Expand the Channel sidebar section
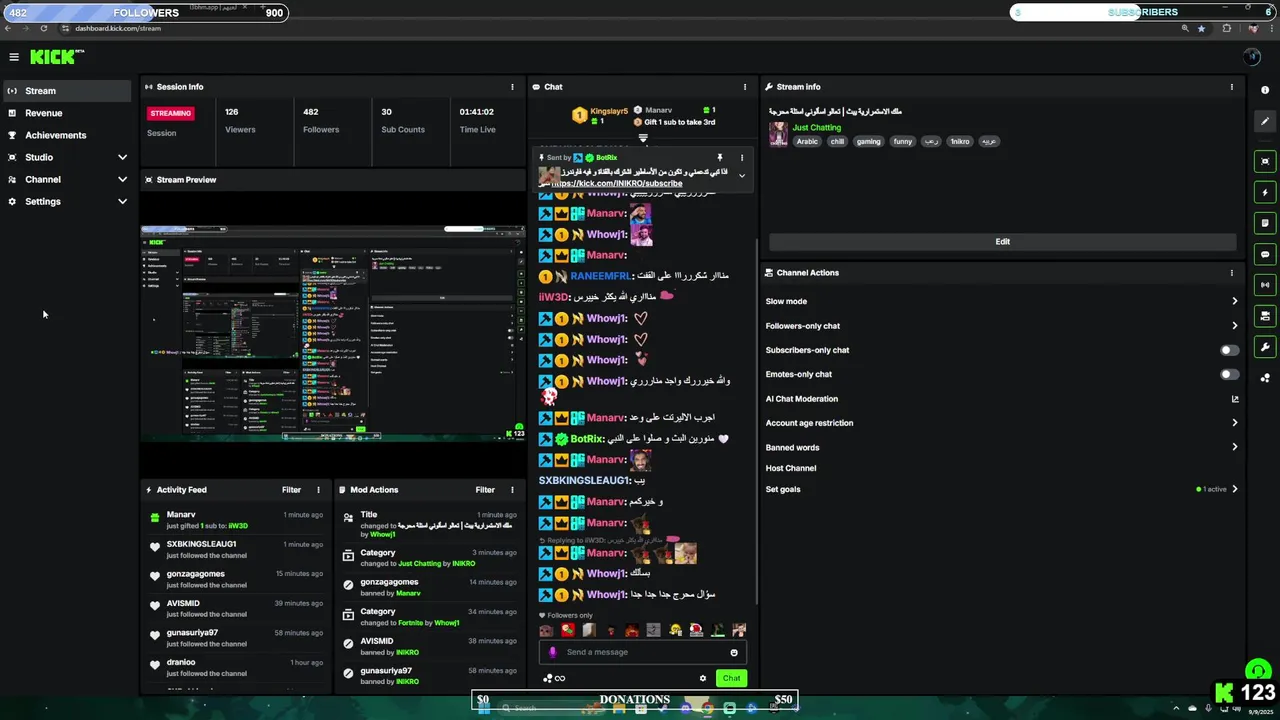This screenshot has width=1280, height=720. pos(122,179)
